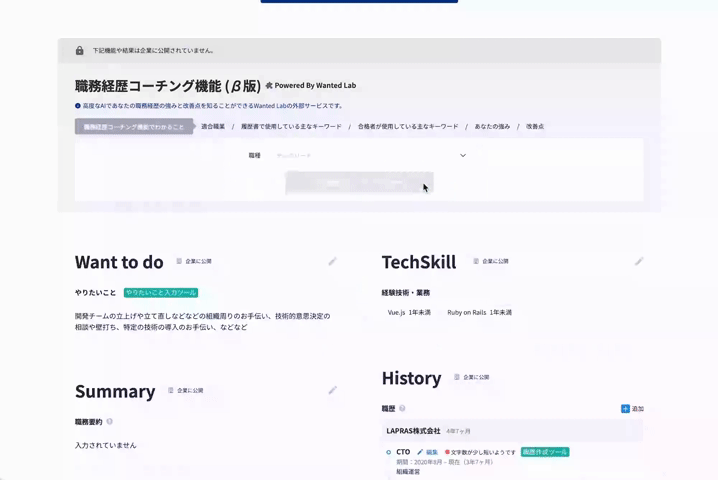
Task: Select the Ruby on Rails skill tag
Action: [x=479, y=313]
